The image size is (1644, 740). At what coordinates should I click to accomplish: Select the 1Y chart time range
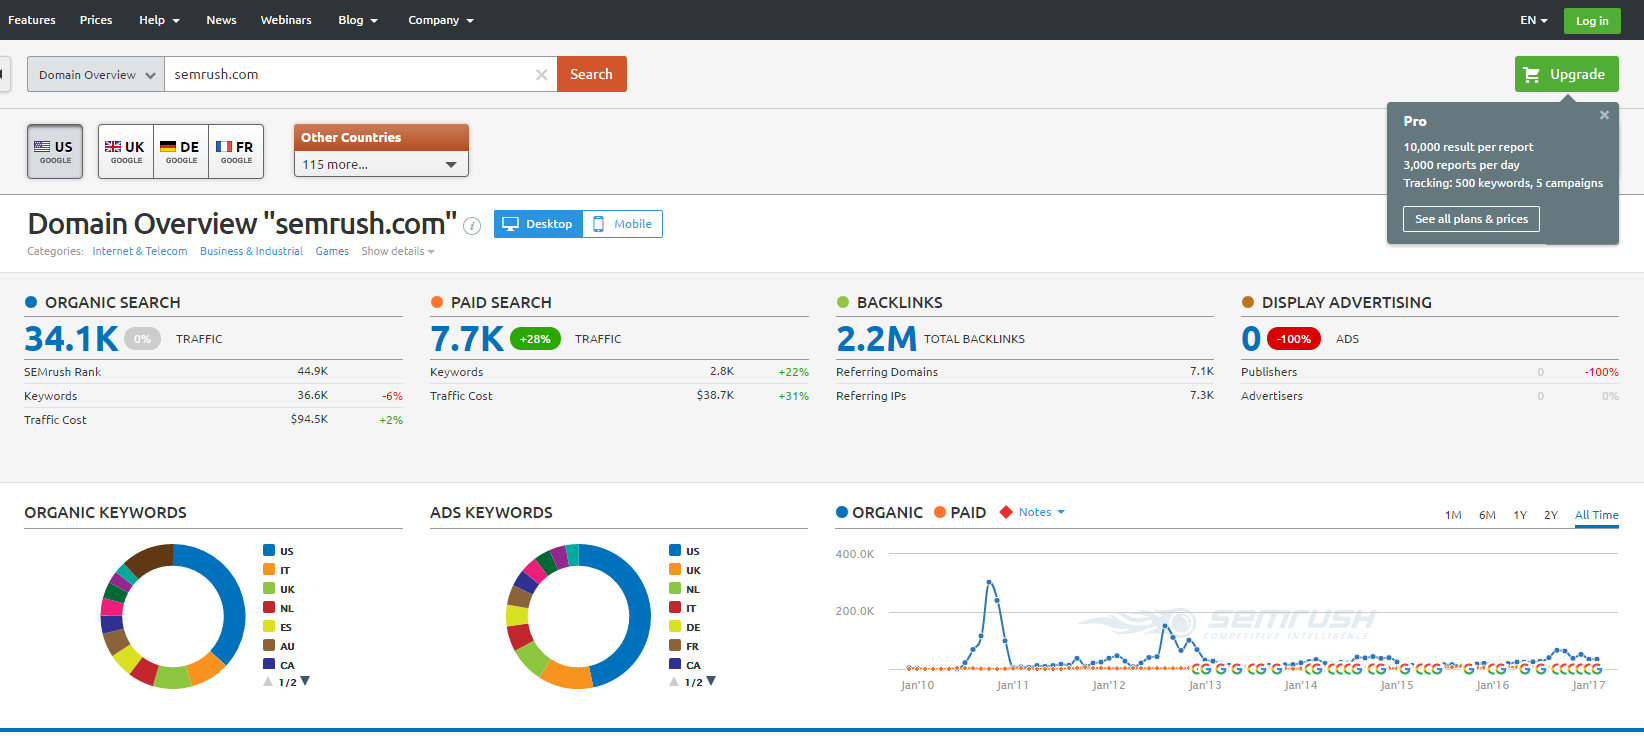coord(1520,515)
